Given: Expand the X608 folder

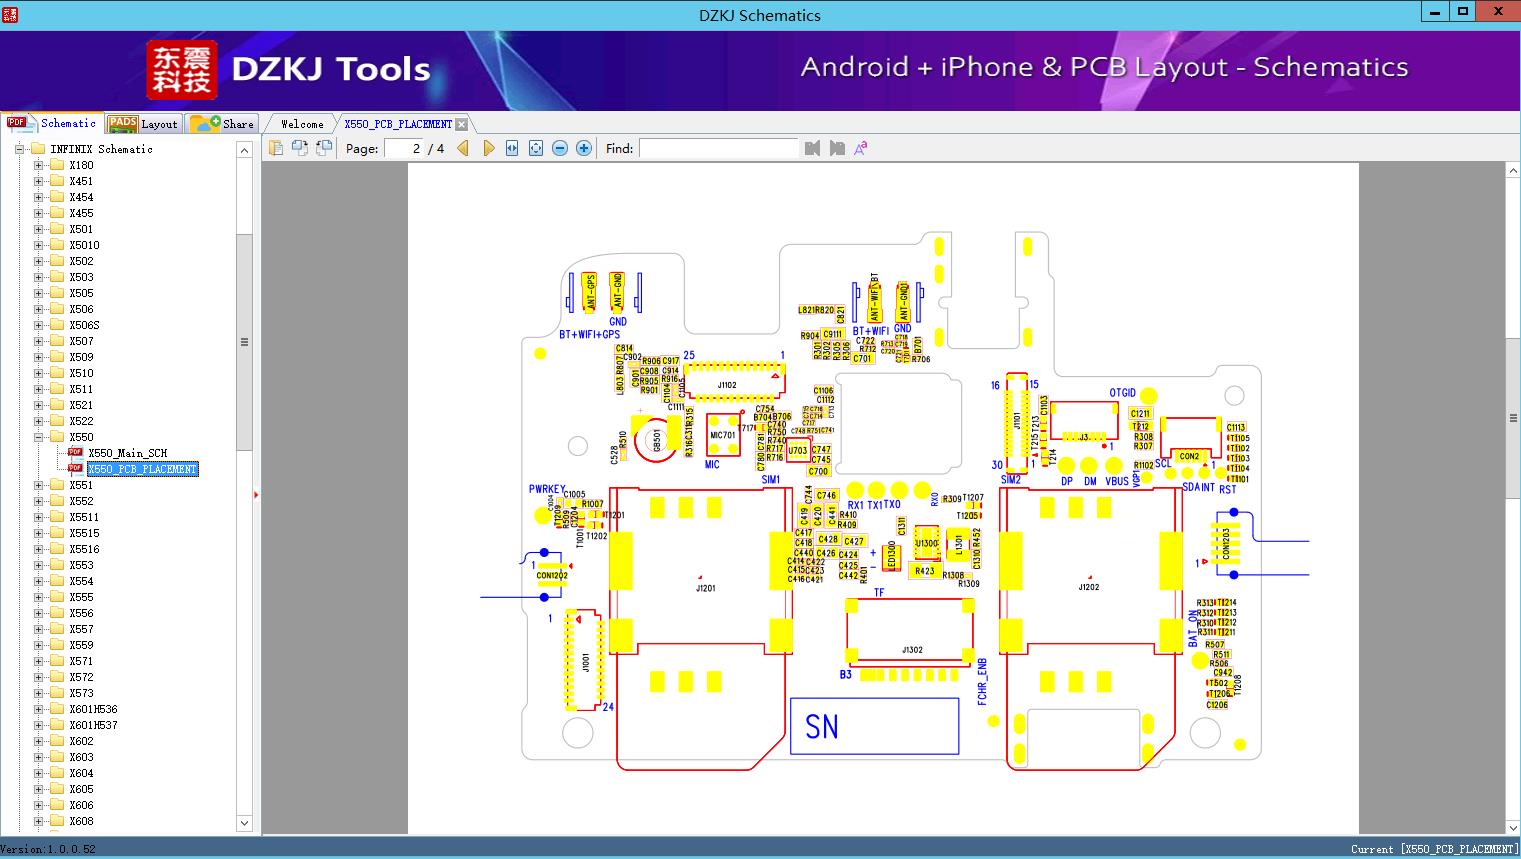Looking at the screenshot, I should coord(39,821).
